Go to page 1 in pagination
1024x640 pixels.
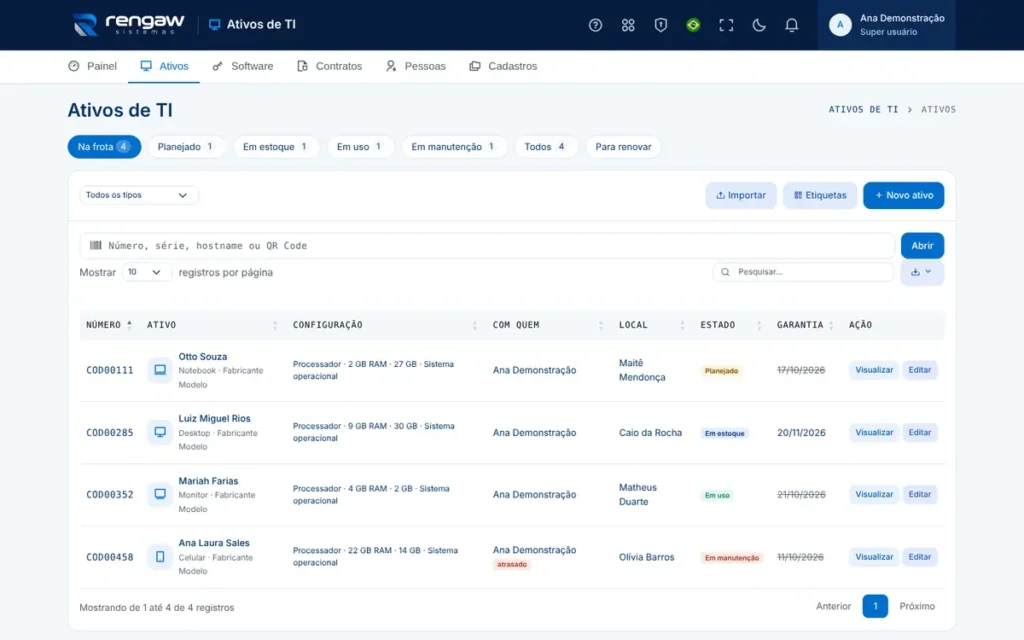(x=874, y=606)
